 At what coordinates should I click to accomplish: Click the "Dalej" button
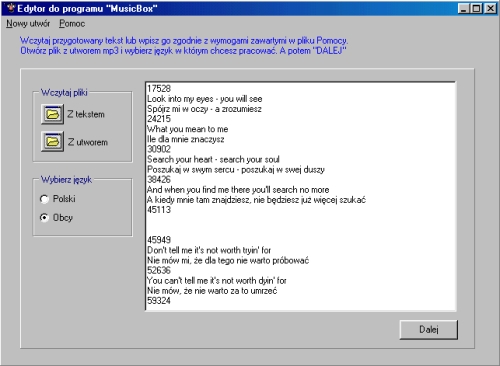pos(429,330)
